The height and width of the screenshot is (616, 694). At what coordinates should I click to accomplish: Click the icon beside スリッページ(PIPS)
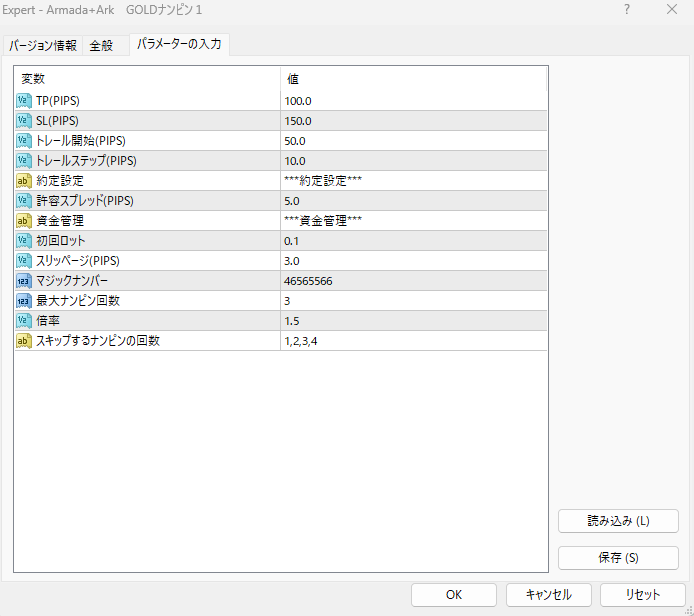point(24,261)
